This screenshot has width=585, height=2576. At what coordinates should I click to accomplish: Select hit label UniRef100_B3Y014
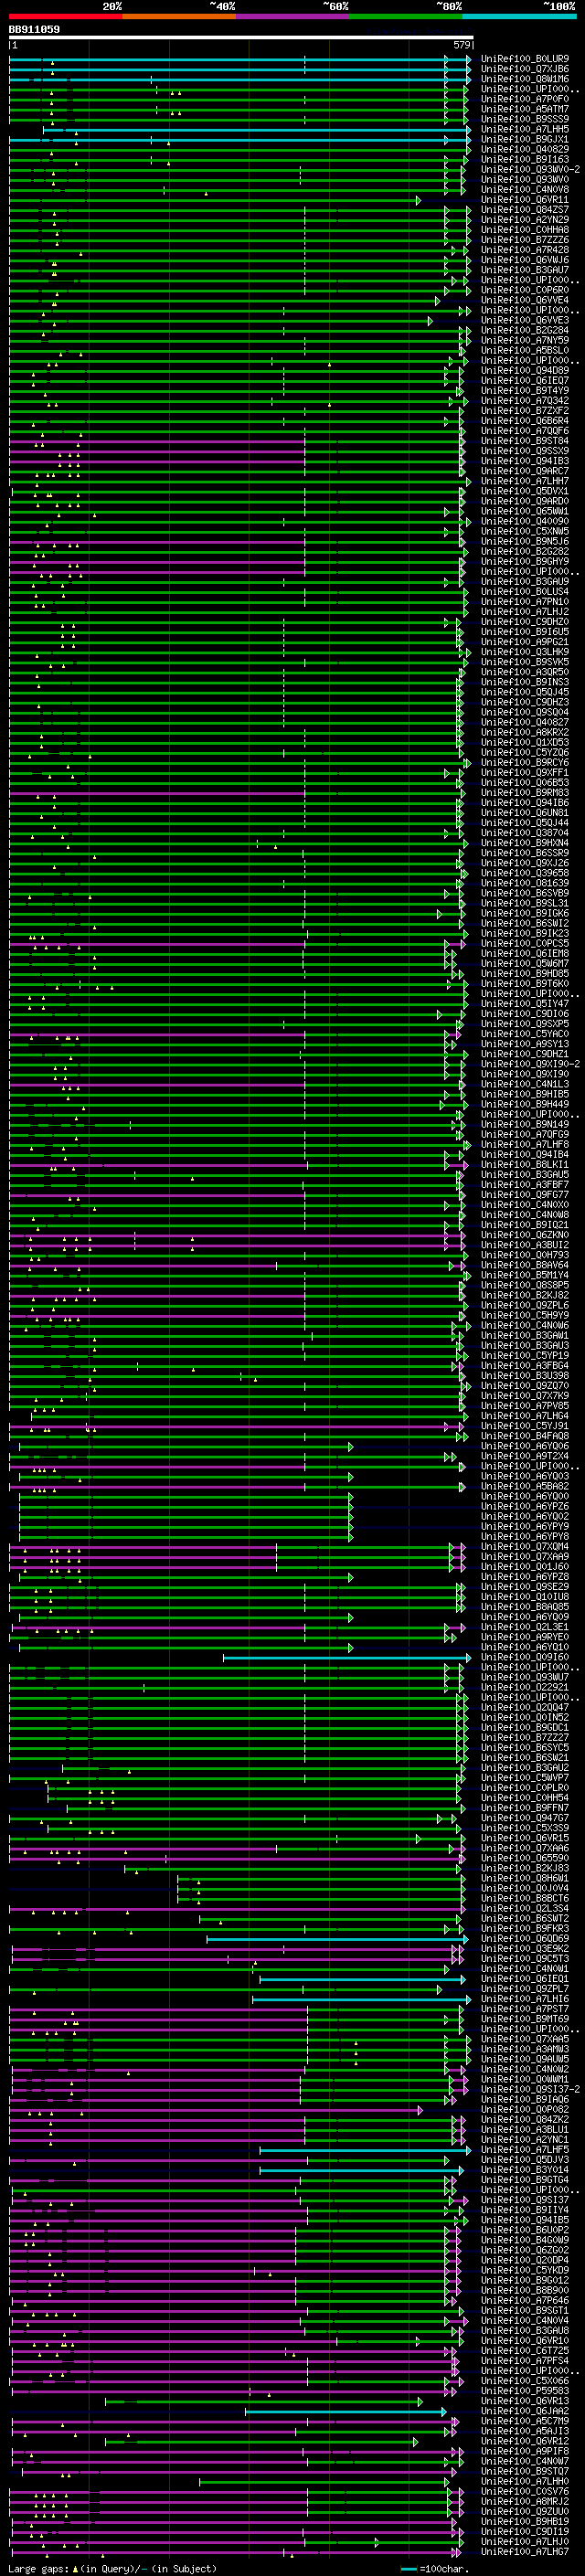524,2170
